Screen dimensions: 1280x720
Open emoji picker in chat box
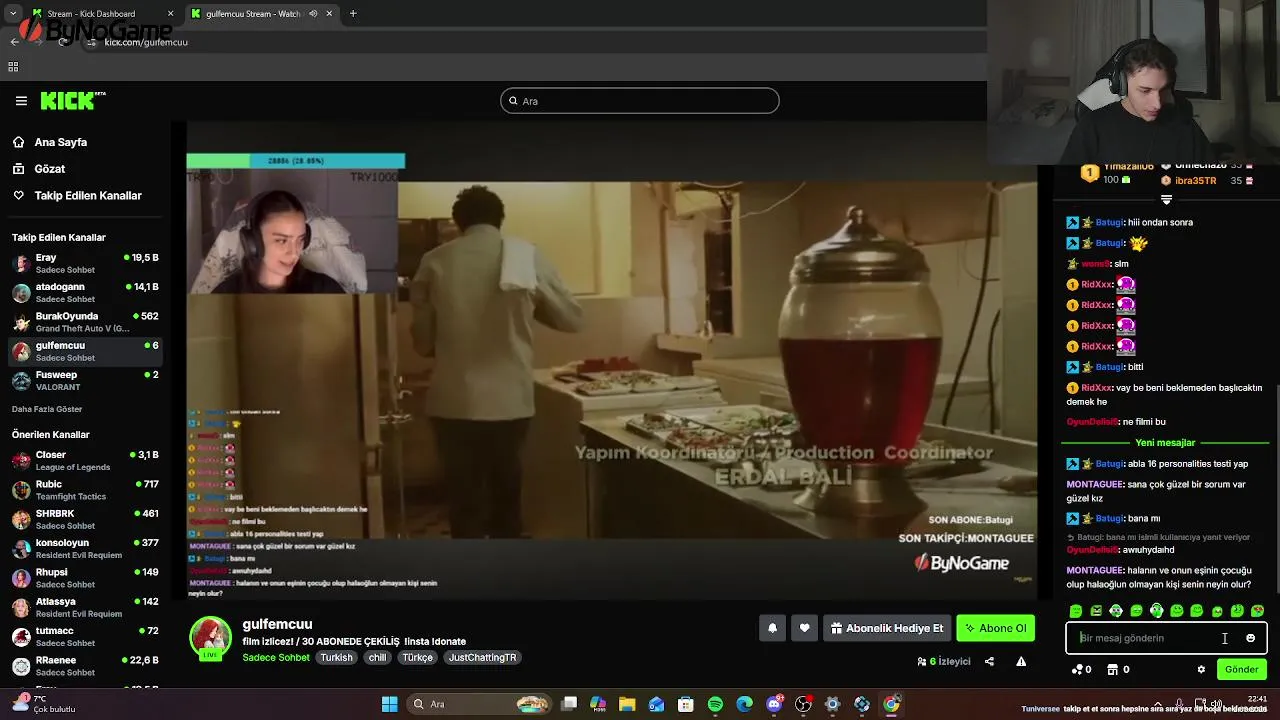1250,638
